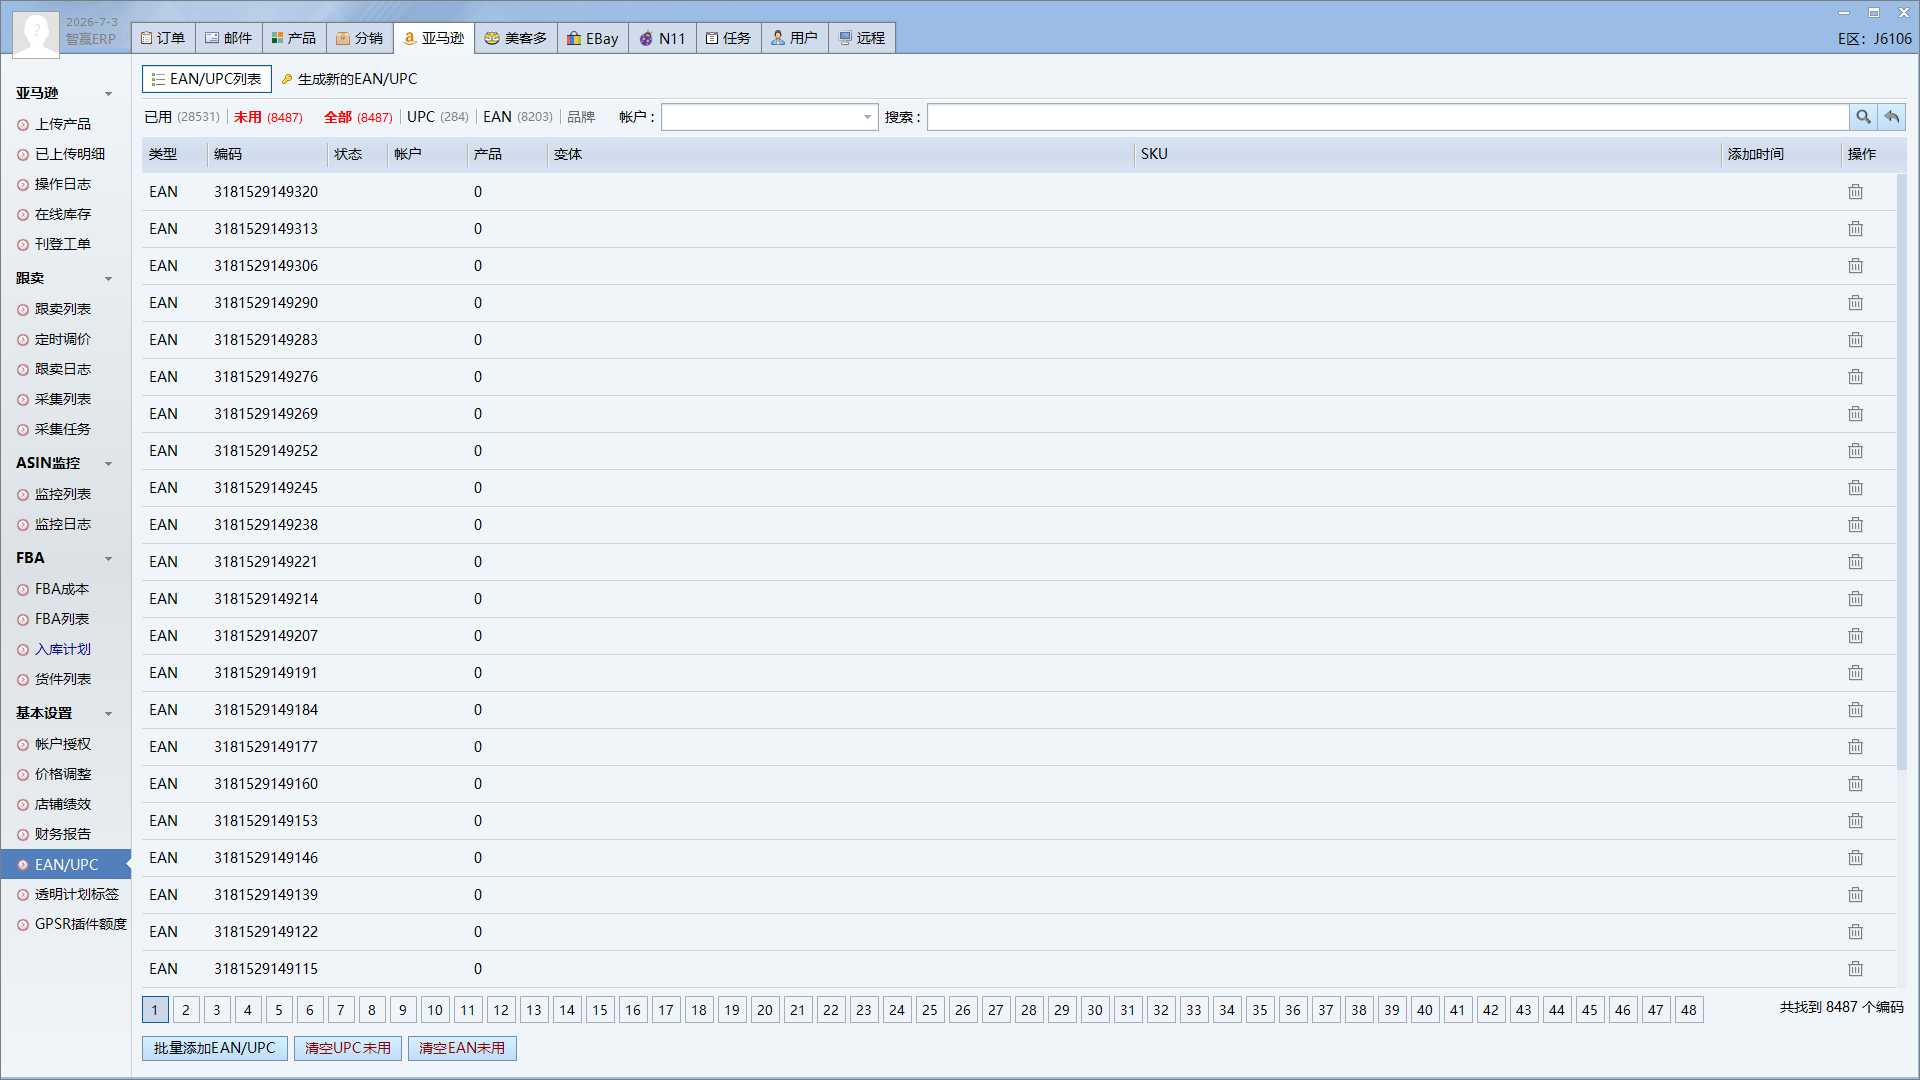Delete the row for EAN 3181529149252
Screen dimensions: 1920x1080
[1855, 451]
